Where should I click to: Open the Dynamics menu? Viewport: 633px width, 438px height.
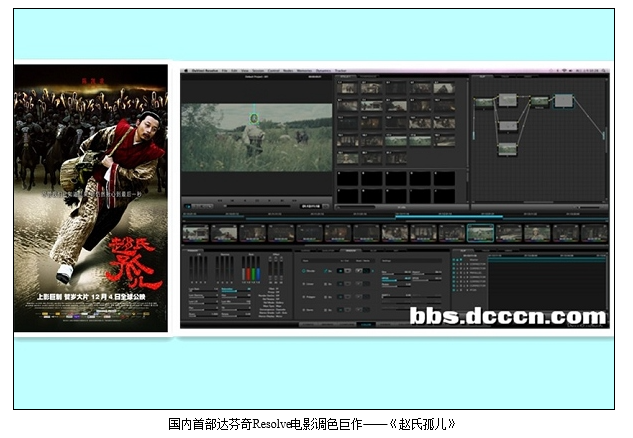click(x=323, y=71)
